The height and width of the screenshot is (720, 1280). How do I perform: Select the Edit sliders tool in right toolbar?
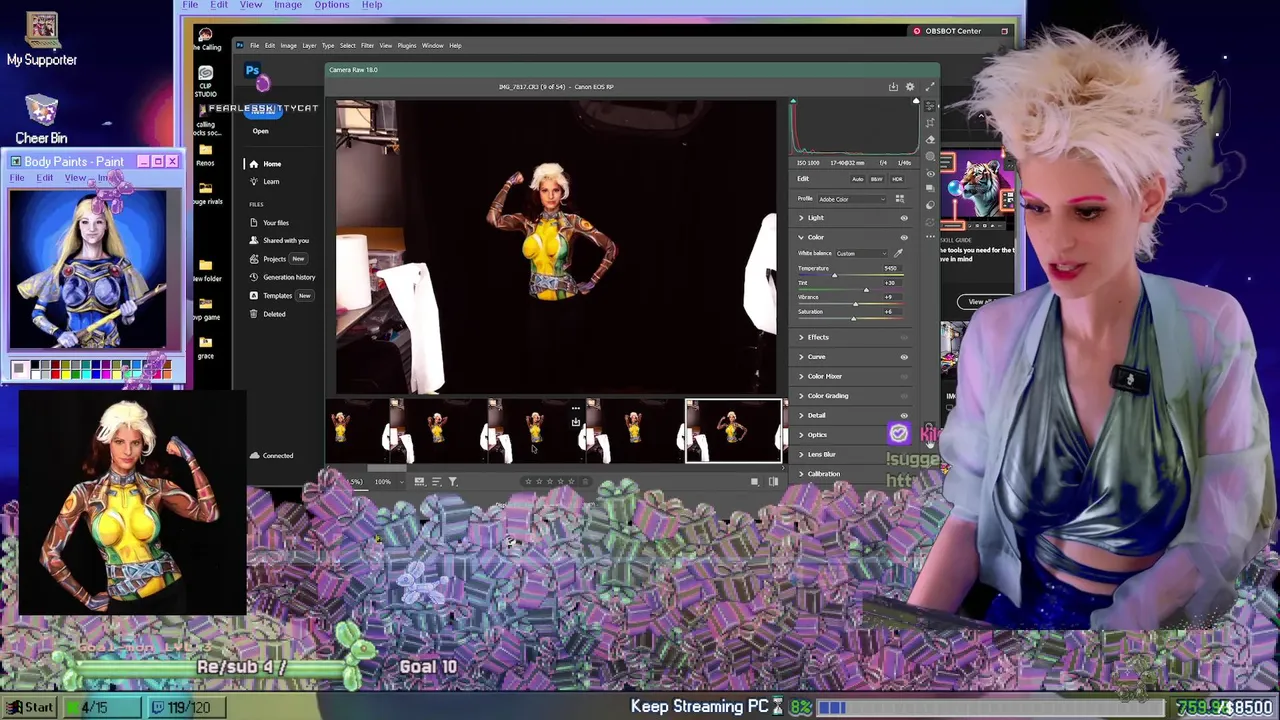coord(930,106)
